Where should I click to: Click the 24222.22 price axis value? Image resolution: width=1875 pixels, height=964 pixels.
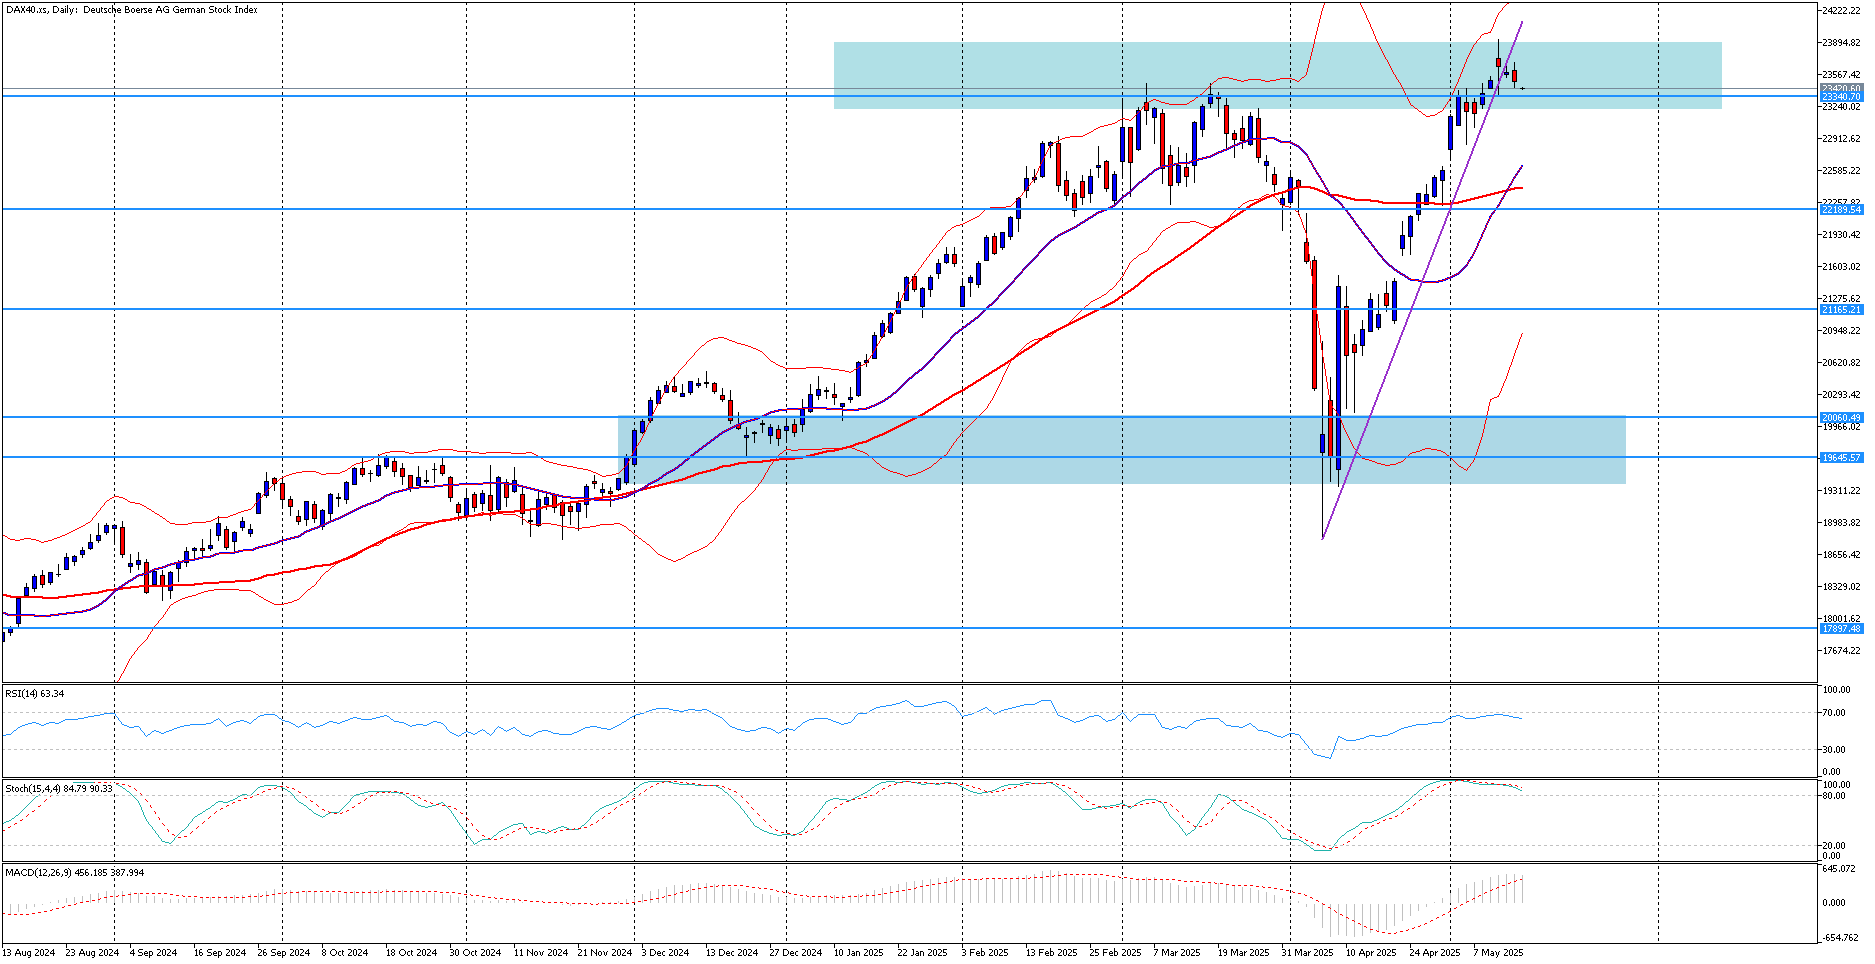point(1842,11)
